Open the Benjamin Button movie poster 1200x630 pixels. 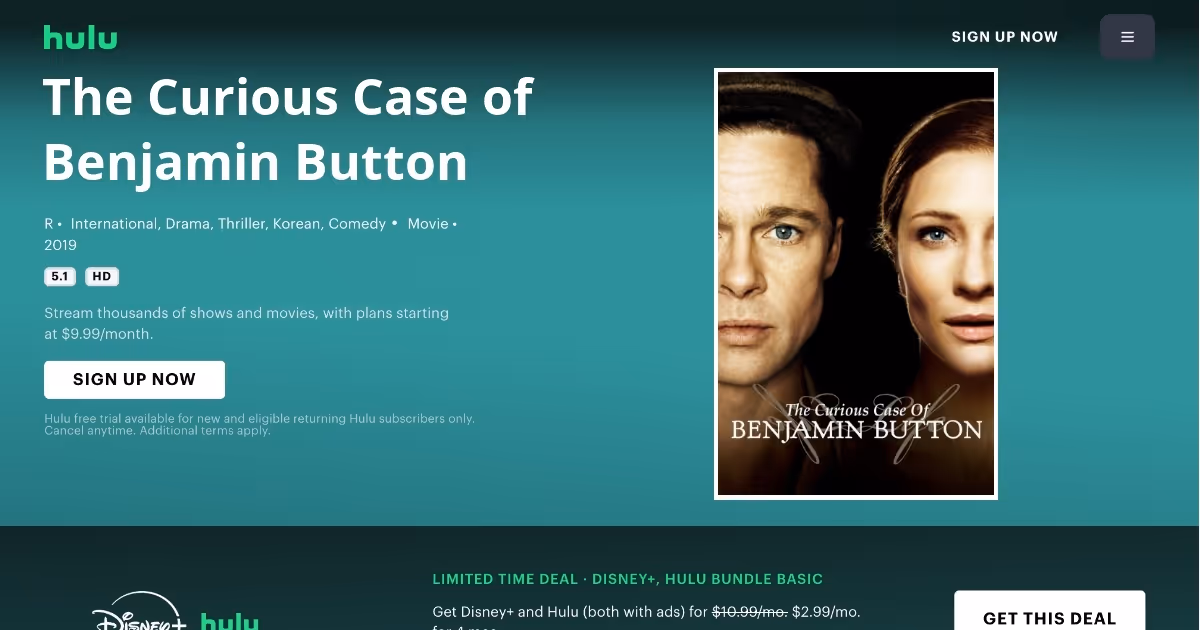point(856,284)
